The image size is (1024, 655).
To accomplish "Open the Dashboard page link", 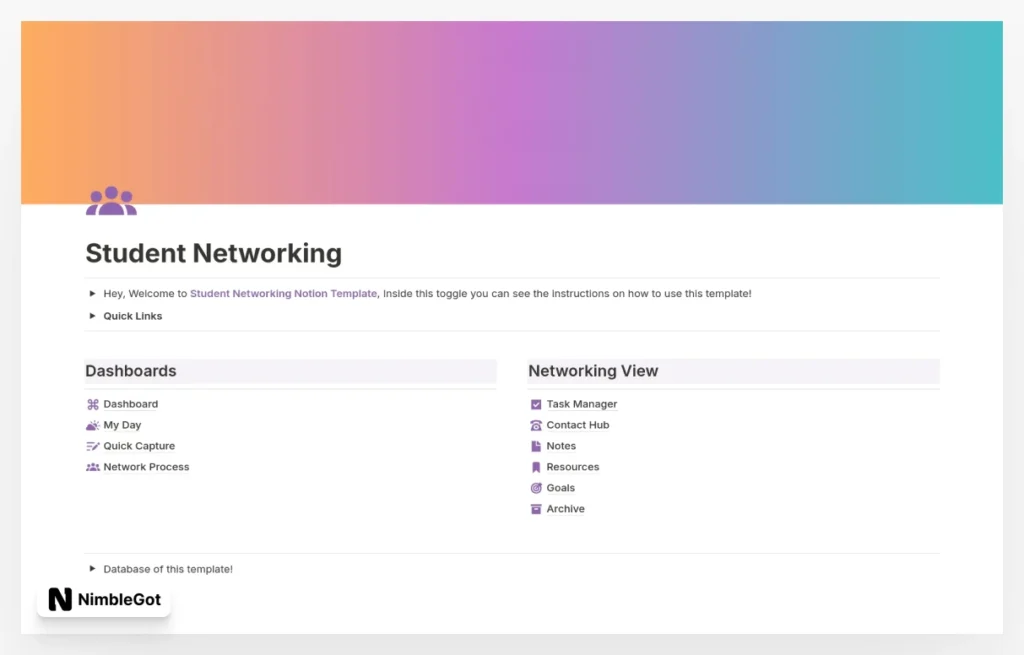I will [131, 404].
